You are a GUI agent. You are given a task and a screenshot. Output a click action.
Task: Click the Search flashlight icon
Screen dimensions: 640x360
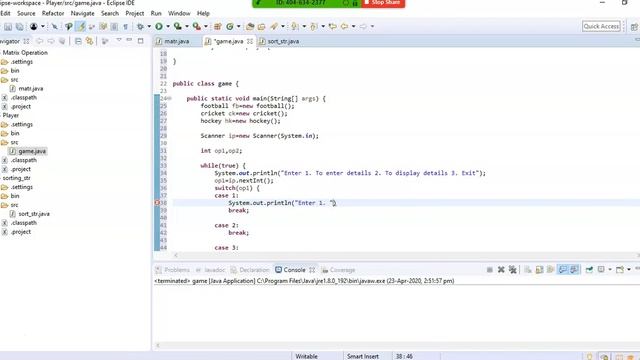click(273, 27)
